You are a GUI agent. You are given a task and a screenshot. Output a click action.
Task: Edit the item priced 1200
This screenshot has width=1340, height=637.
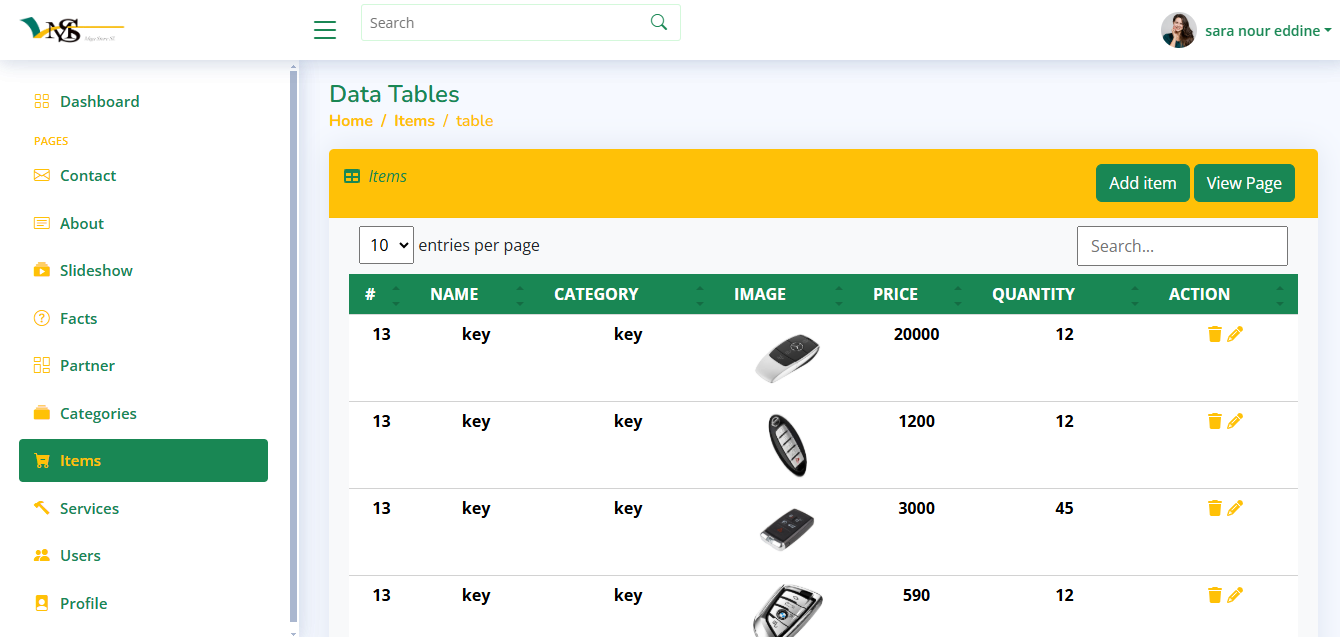tap(1235, 421)
